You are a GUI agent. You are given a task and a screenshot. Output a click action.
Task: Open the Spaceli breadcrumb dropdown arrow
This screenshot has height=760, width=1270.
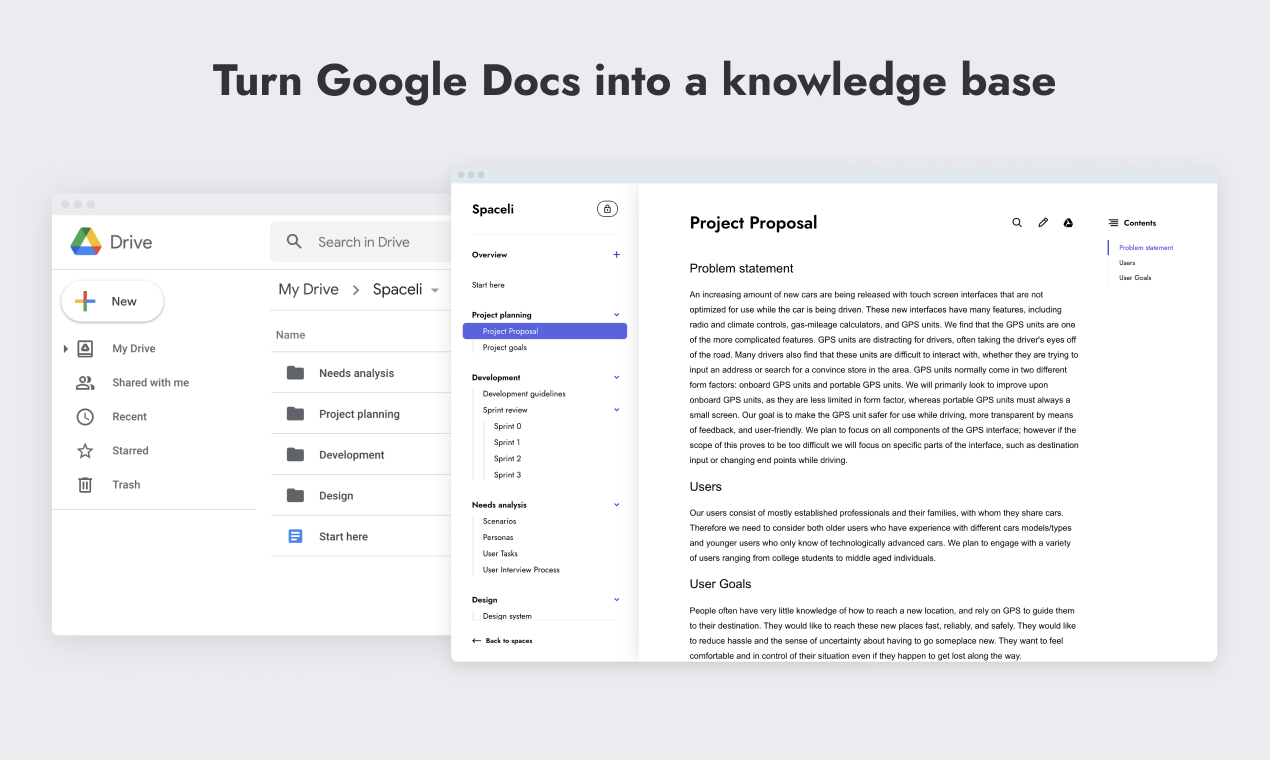click(437, 289)
